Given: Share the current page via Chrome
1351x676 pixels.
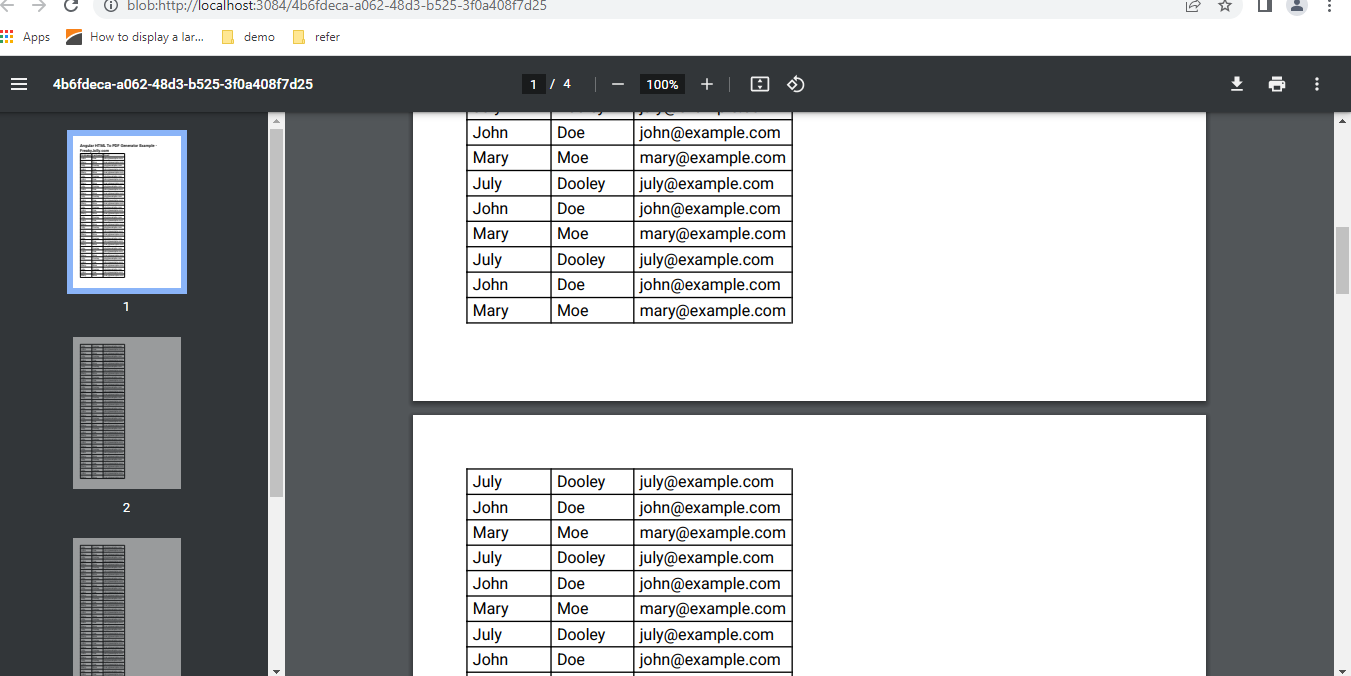Looking at the screenshot, I should [1192, 7].
